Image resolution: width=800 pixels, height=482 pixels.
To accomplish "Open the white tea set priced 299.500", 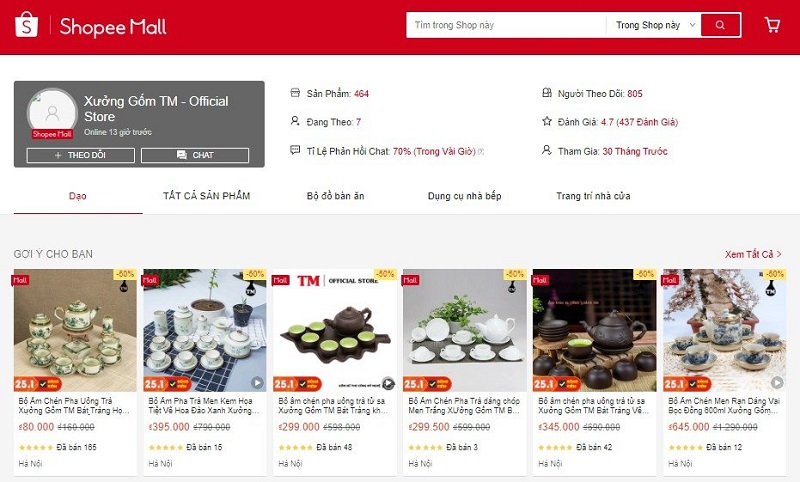I will click(x=465, y=331).
